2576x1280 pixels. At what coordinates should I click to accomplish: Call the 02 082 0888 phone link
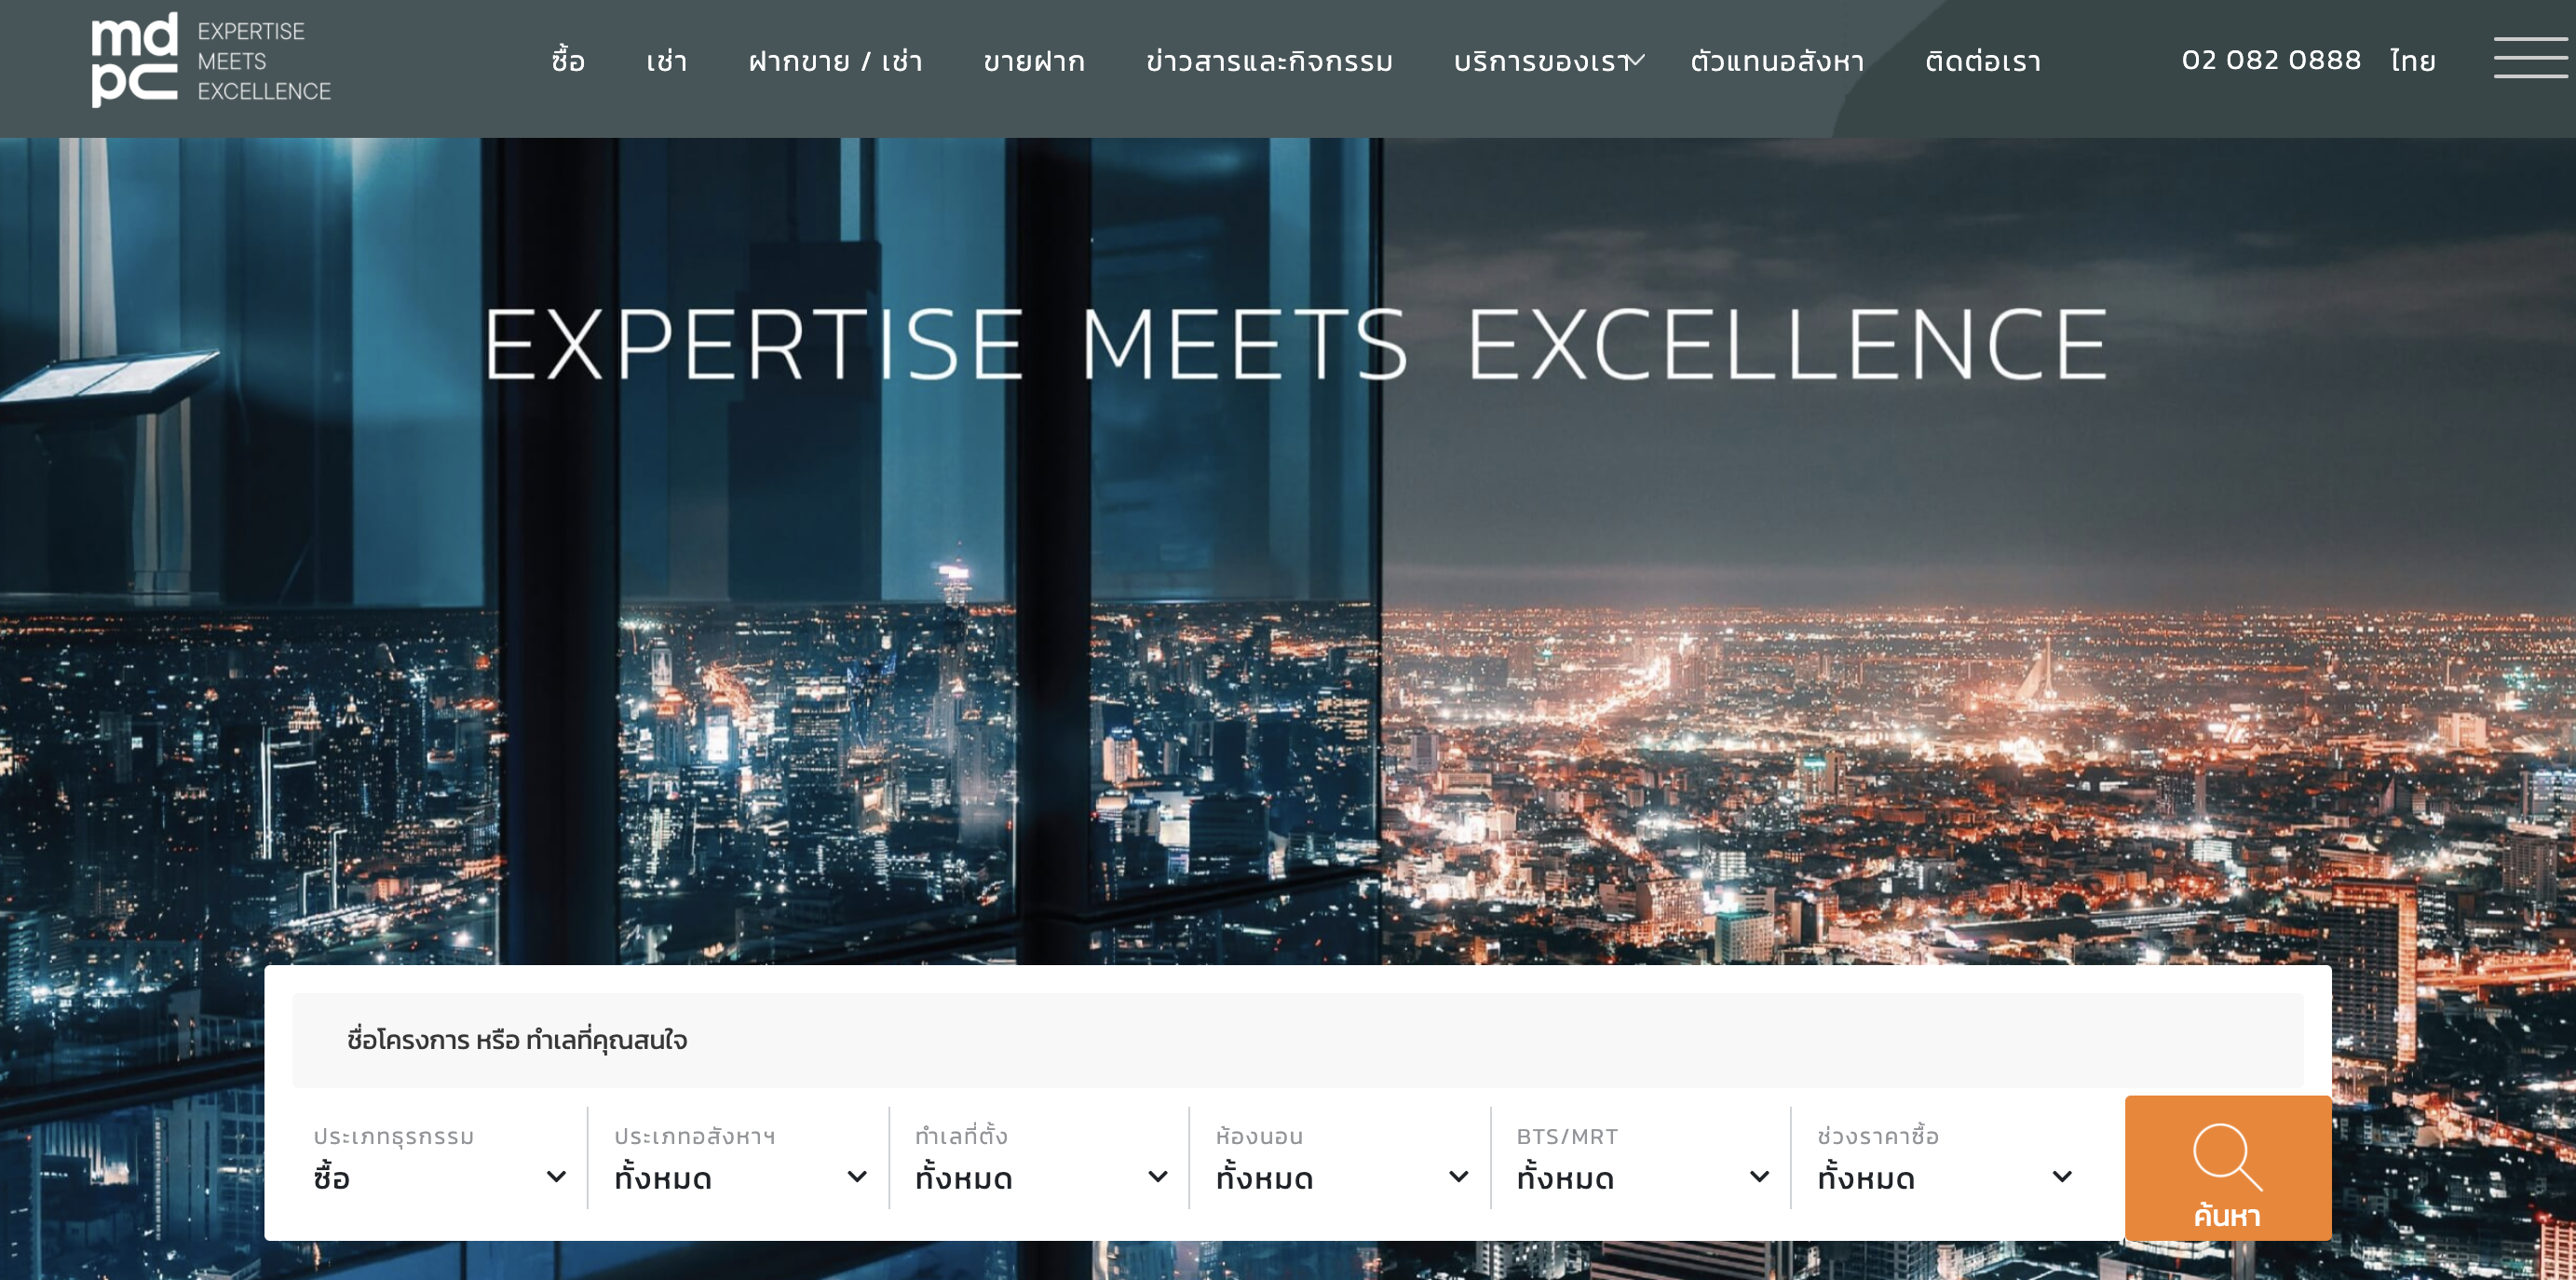[2271, 60]
